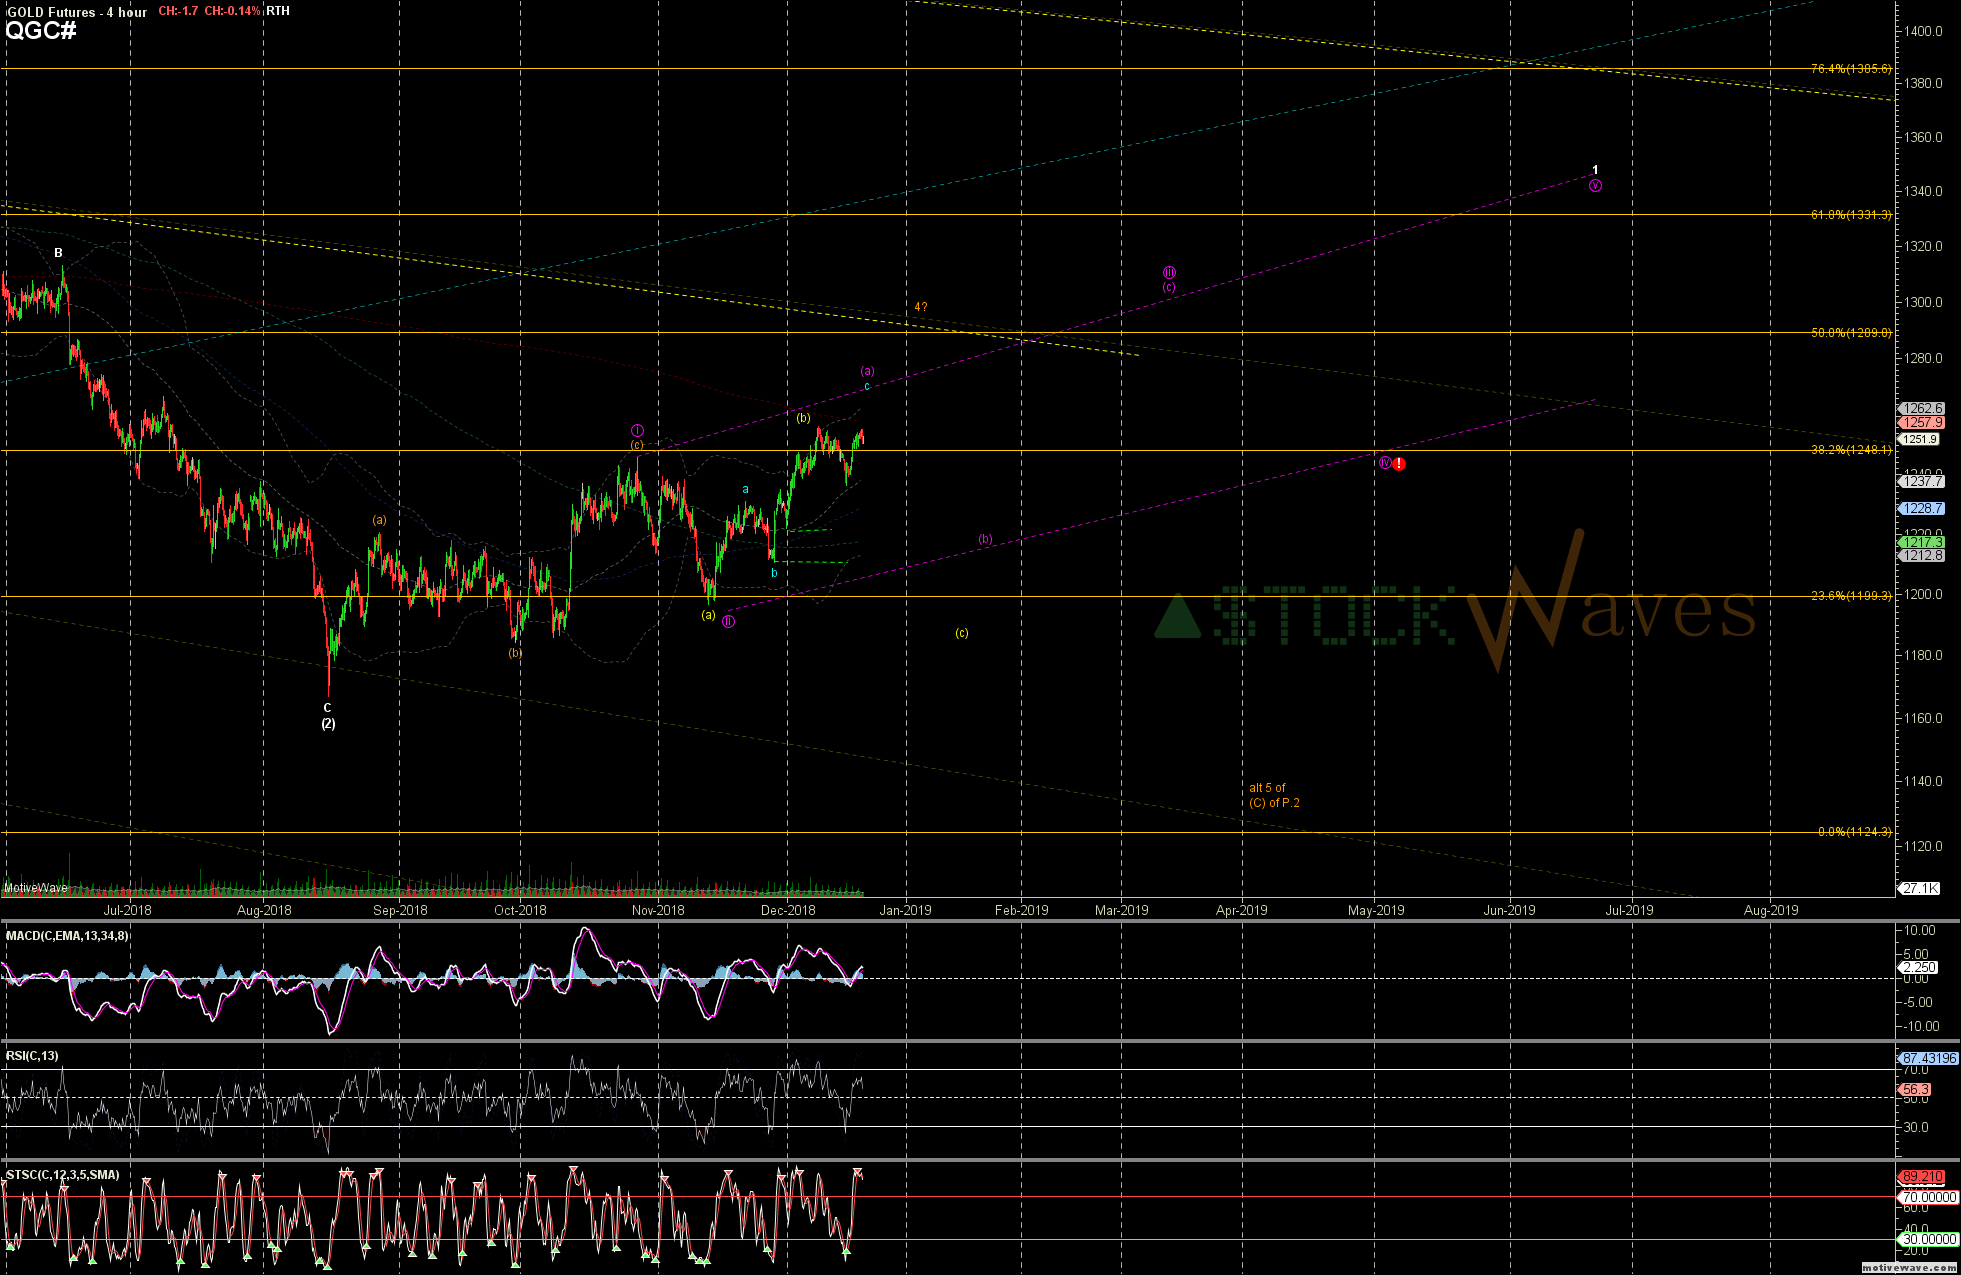Click the Nov-2018 date axis label
Screen dimensions: 1961x1275
[x=658, y=910]
